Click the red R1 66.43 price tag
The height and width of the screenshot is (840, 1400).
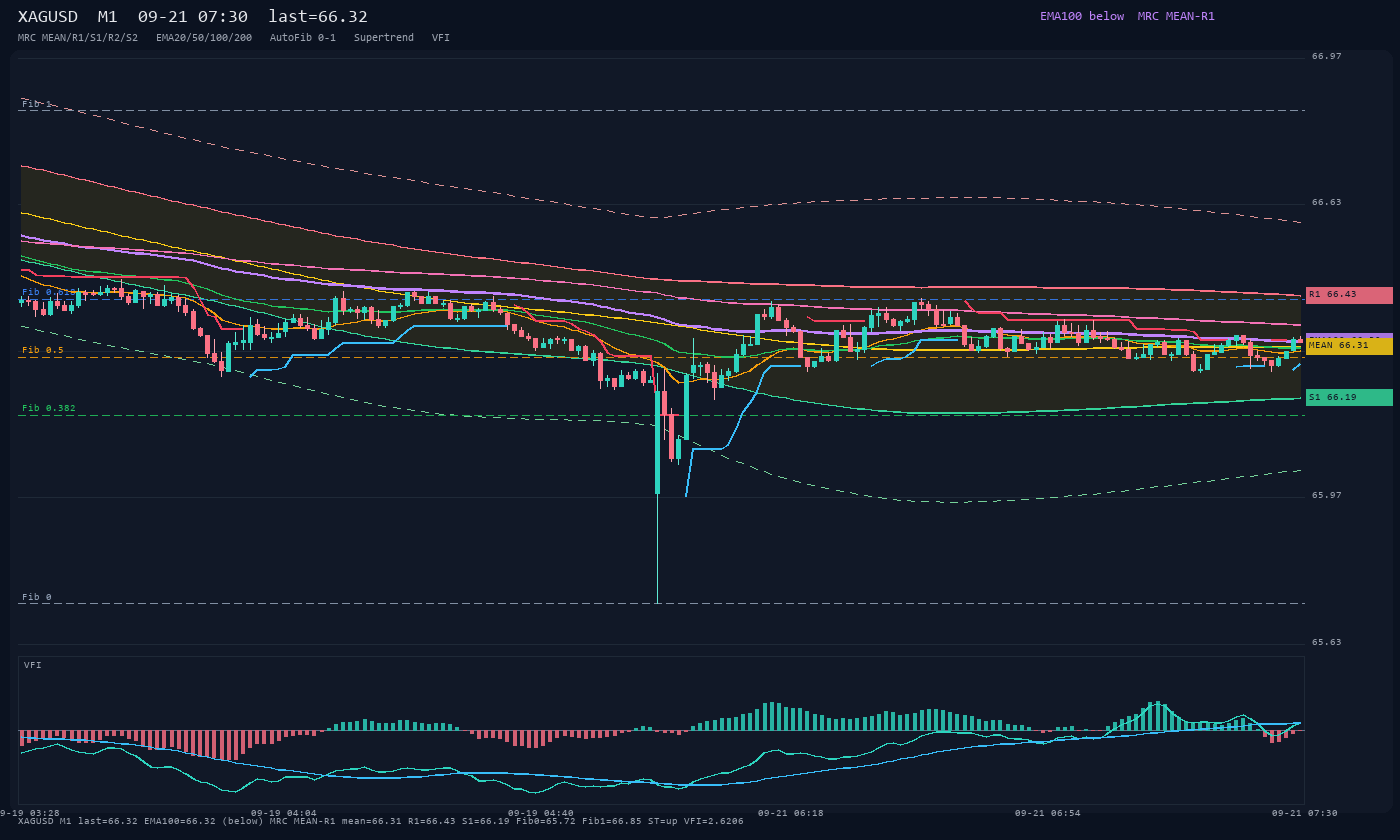tap(1349, 295)
